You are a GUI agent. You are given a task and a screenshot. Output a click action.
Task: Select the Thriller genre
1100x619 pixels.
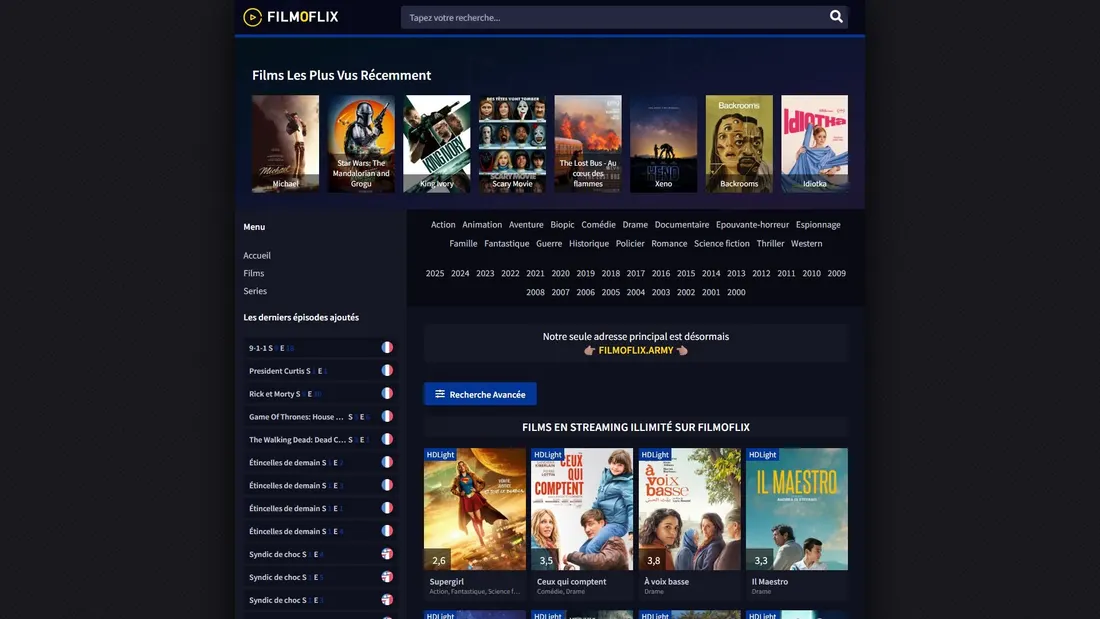(x=770, y=244)
